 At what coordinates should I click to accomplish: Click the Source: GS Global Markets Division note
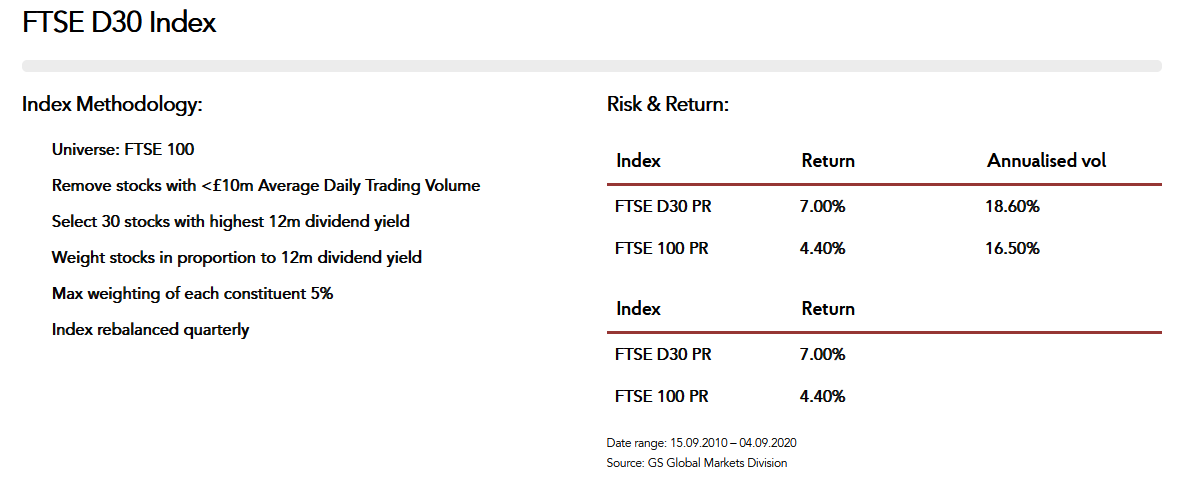pyautogui.click(x=697, y=463)
